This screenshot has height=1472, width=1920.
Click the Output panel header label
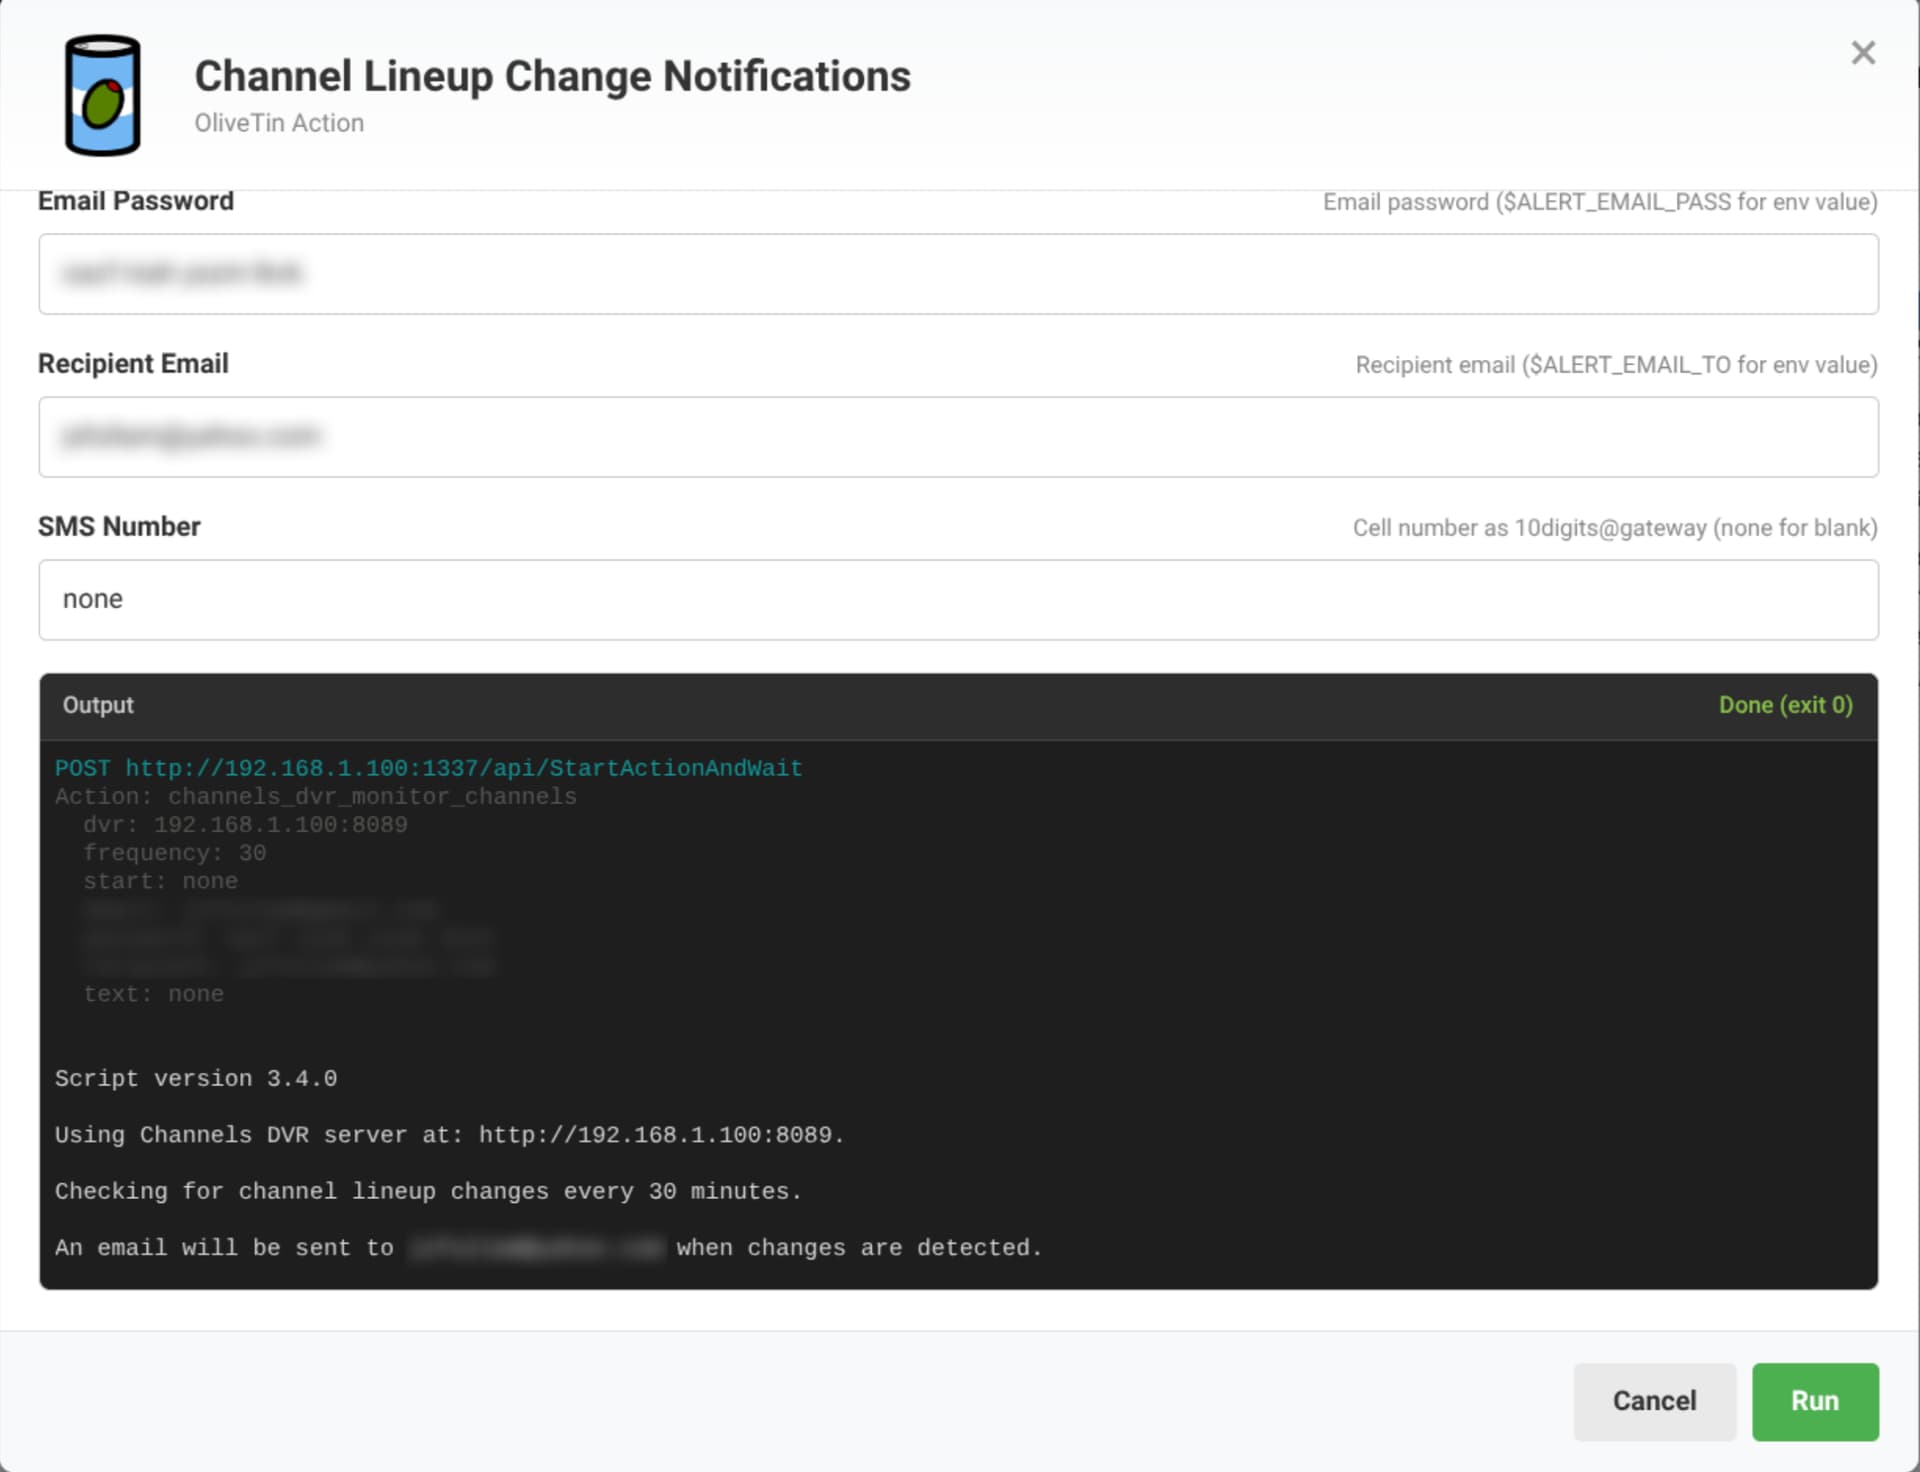coord(98,705)
